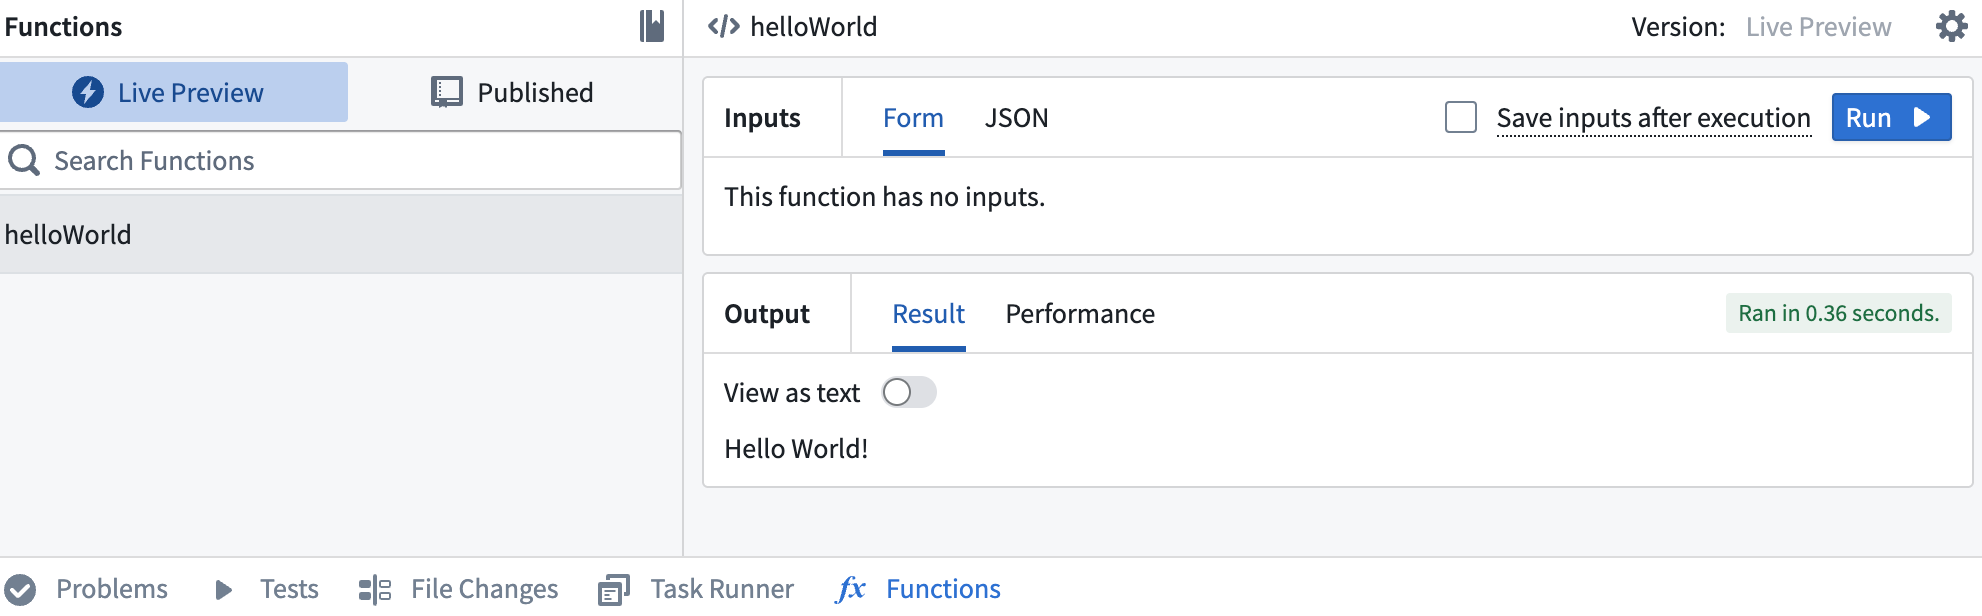Click the Problems checkmark icon
The width and height of the screenshot is (1982, 616).
[20, 590]
